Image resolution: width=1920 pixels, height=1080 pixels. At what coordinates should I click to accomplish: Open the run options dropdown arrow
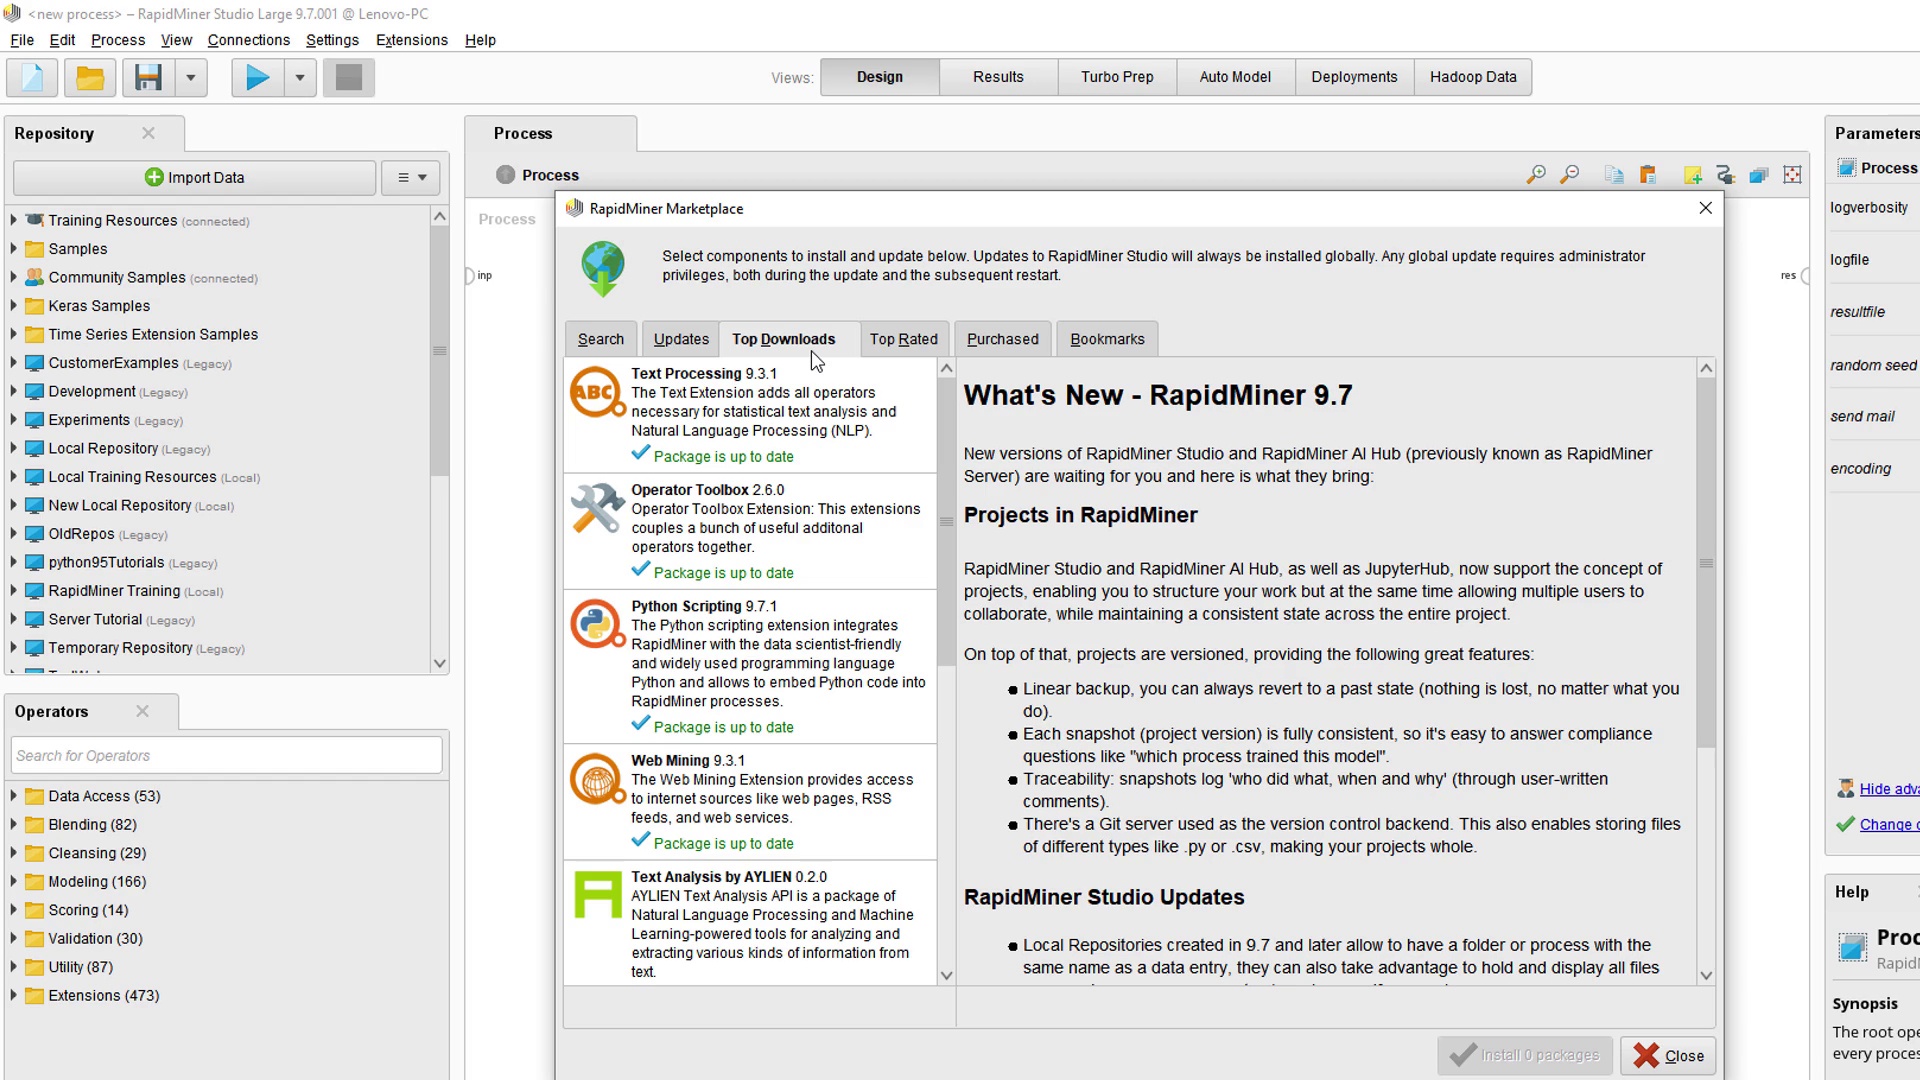point(299,77)
